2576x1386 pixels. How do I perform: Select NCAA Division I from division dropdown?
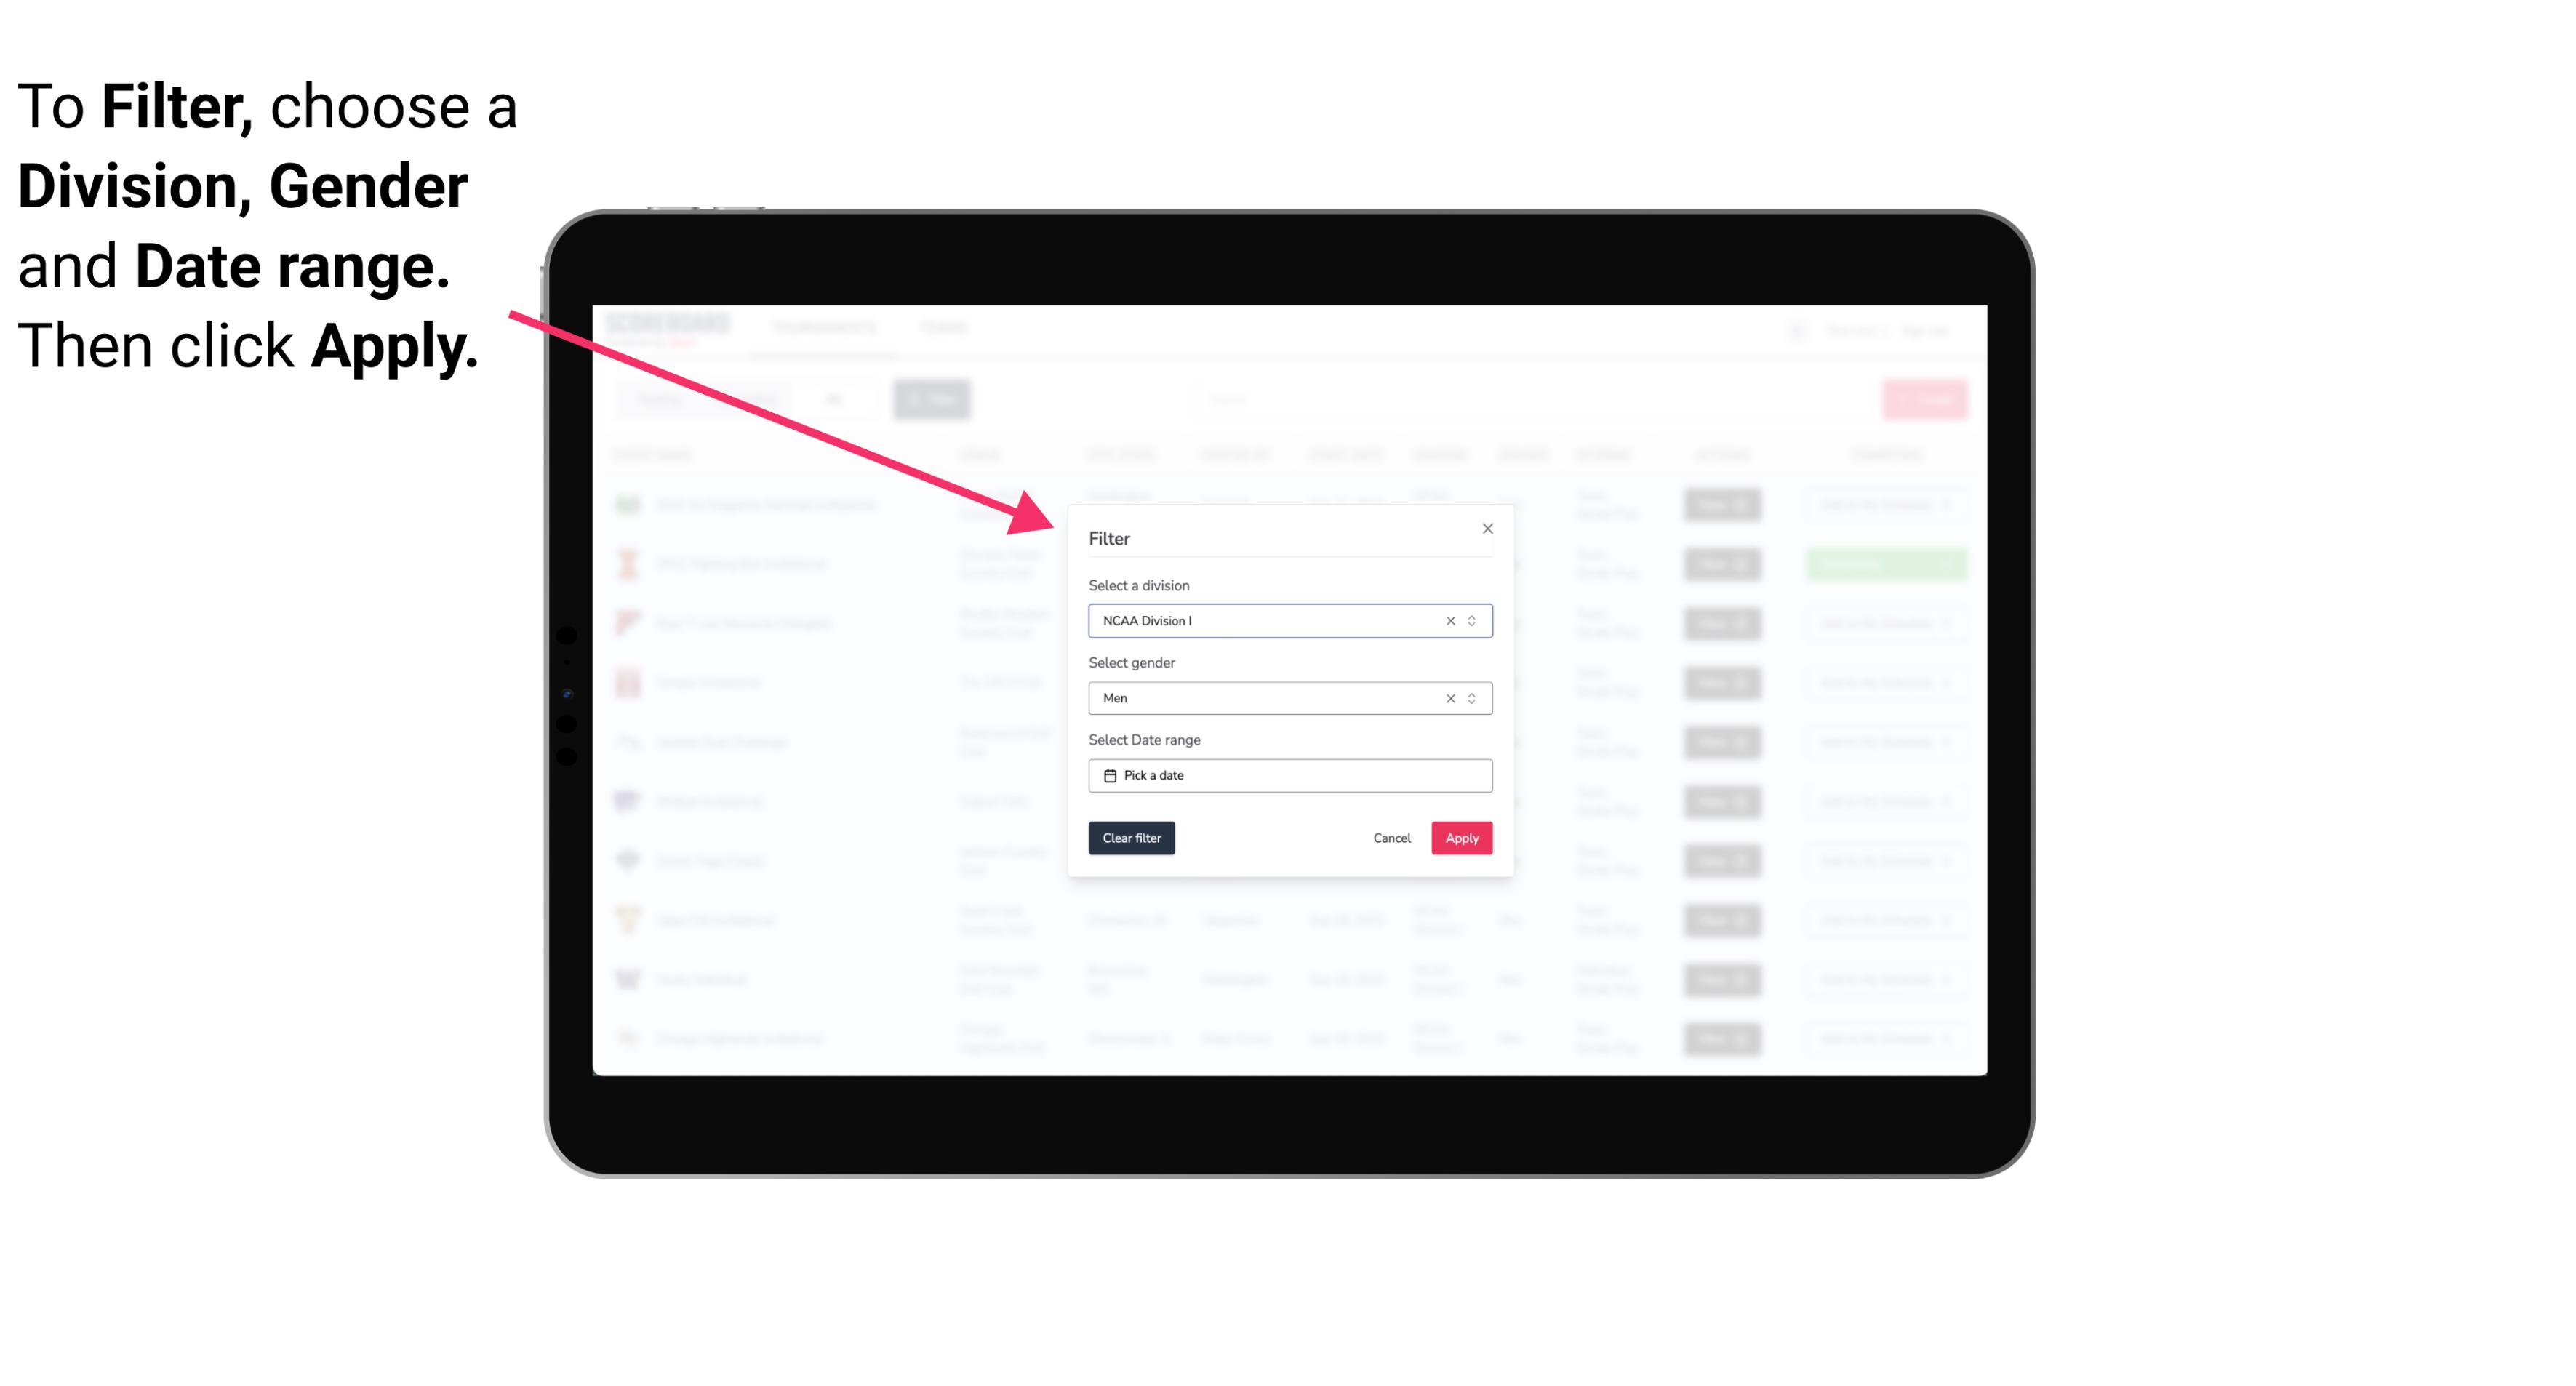coord(1289,620)
